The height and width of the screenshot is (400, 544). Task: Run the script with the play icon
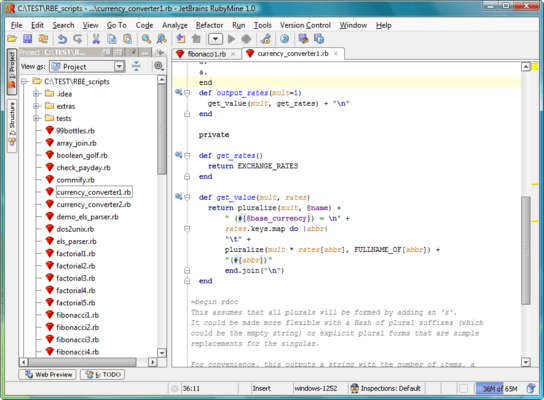(x=231, y=39)
